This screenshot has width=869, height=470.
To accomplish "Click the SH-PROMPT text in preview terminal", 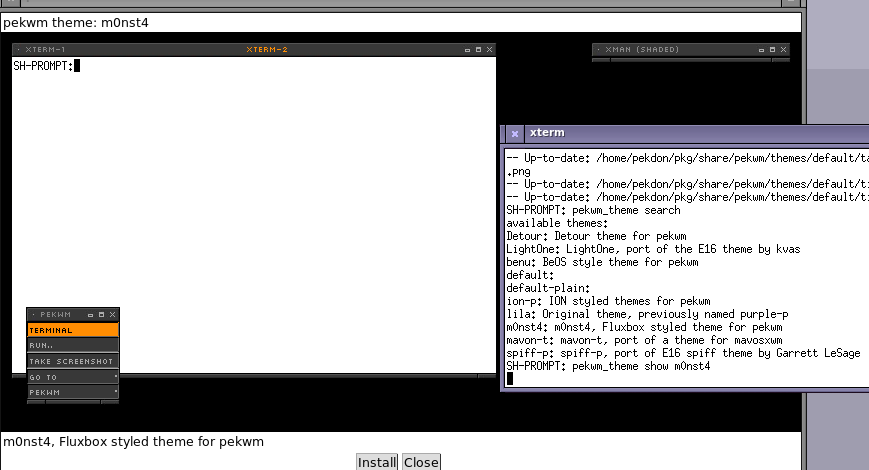I will pyautogui.click(x=43, y=66).
